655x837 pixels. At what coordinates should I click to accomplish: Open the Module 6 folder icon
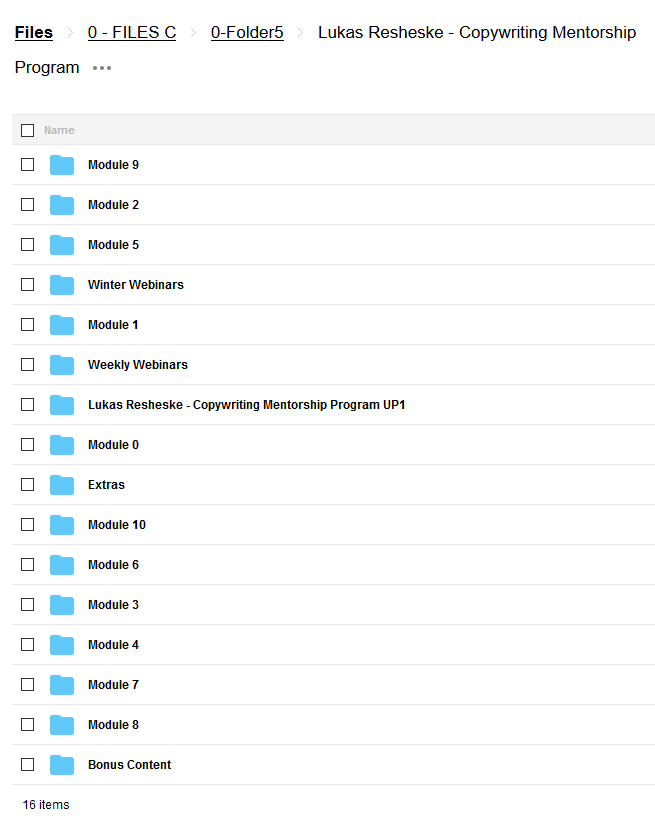(62, 565)
